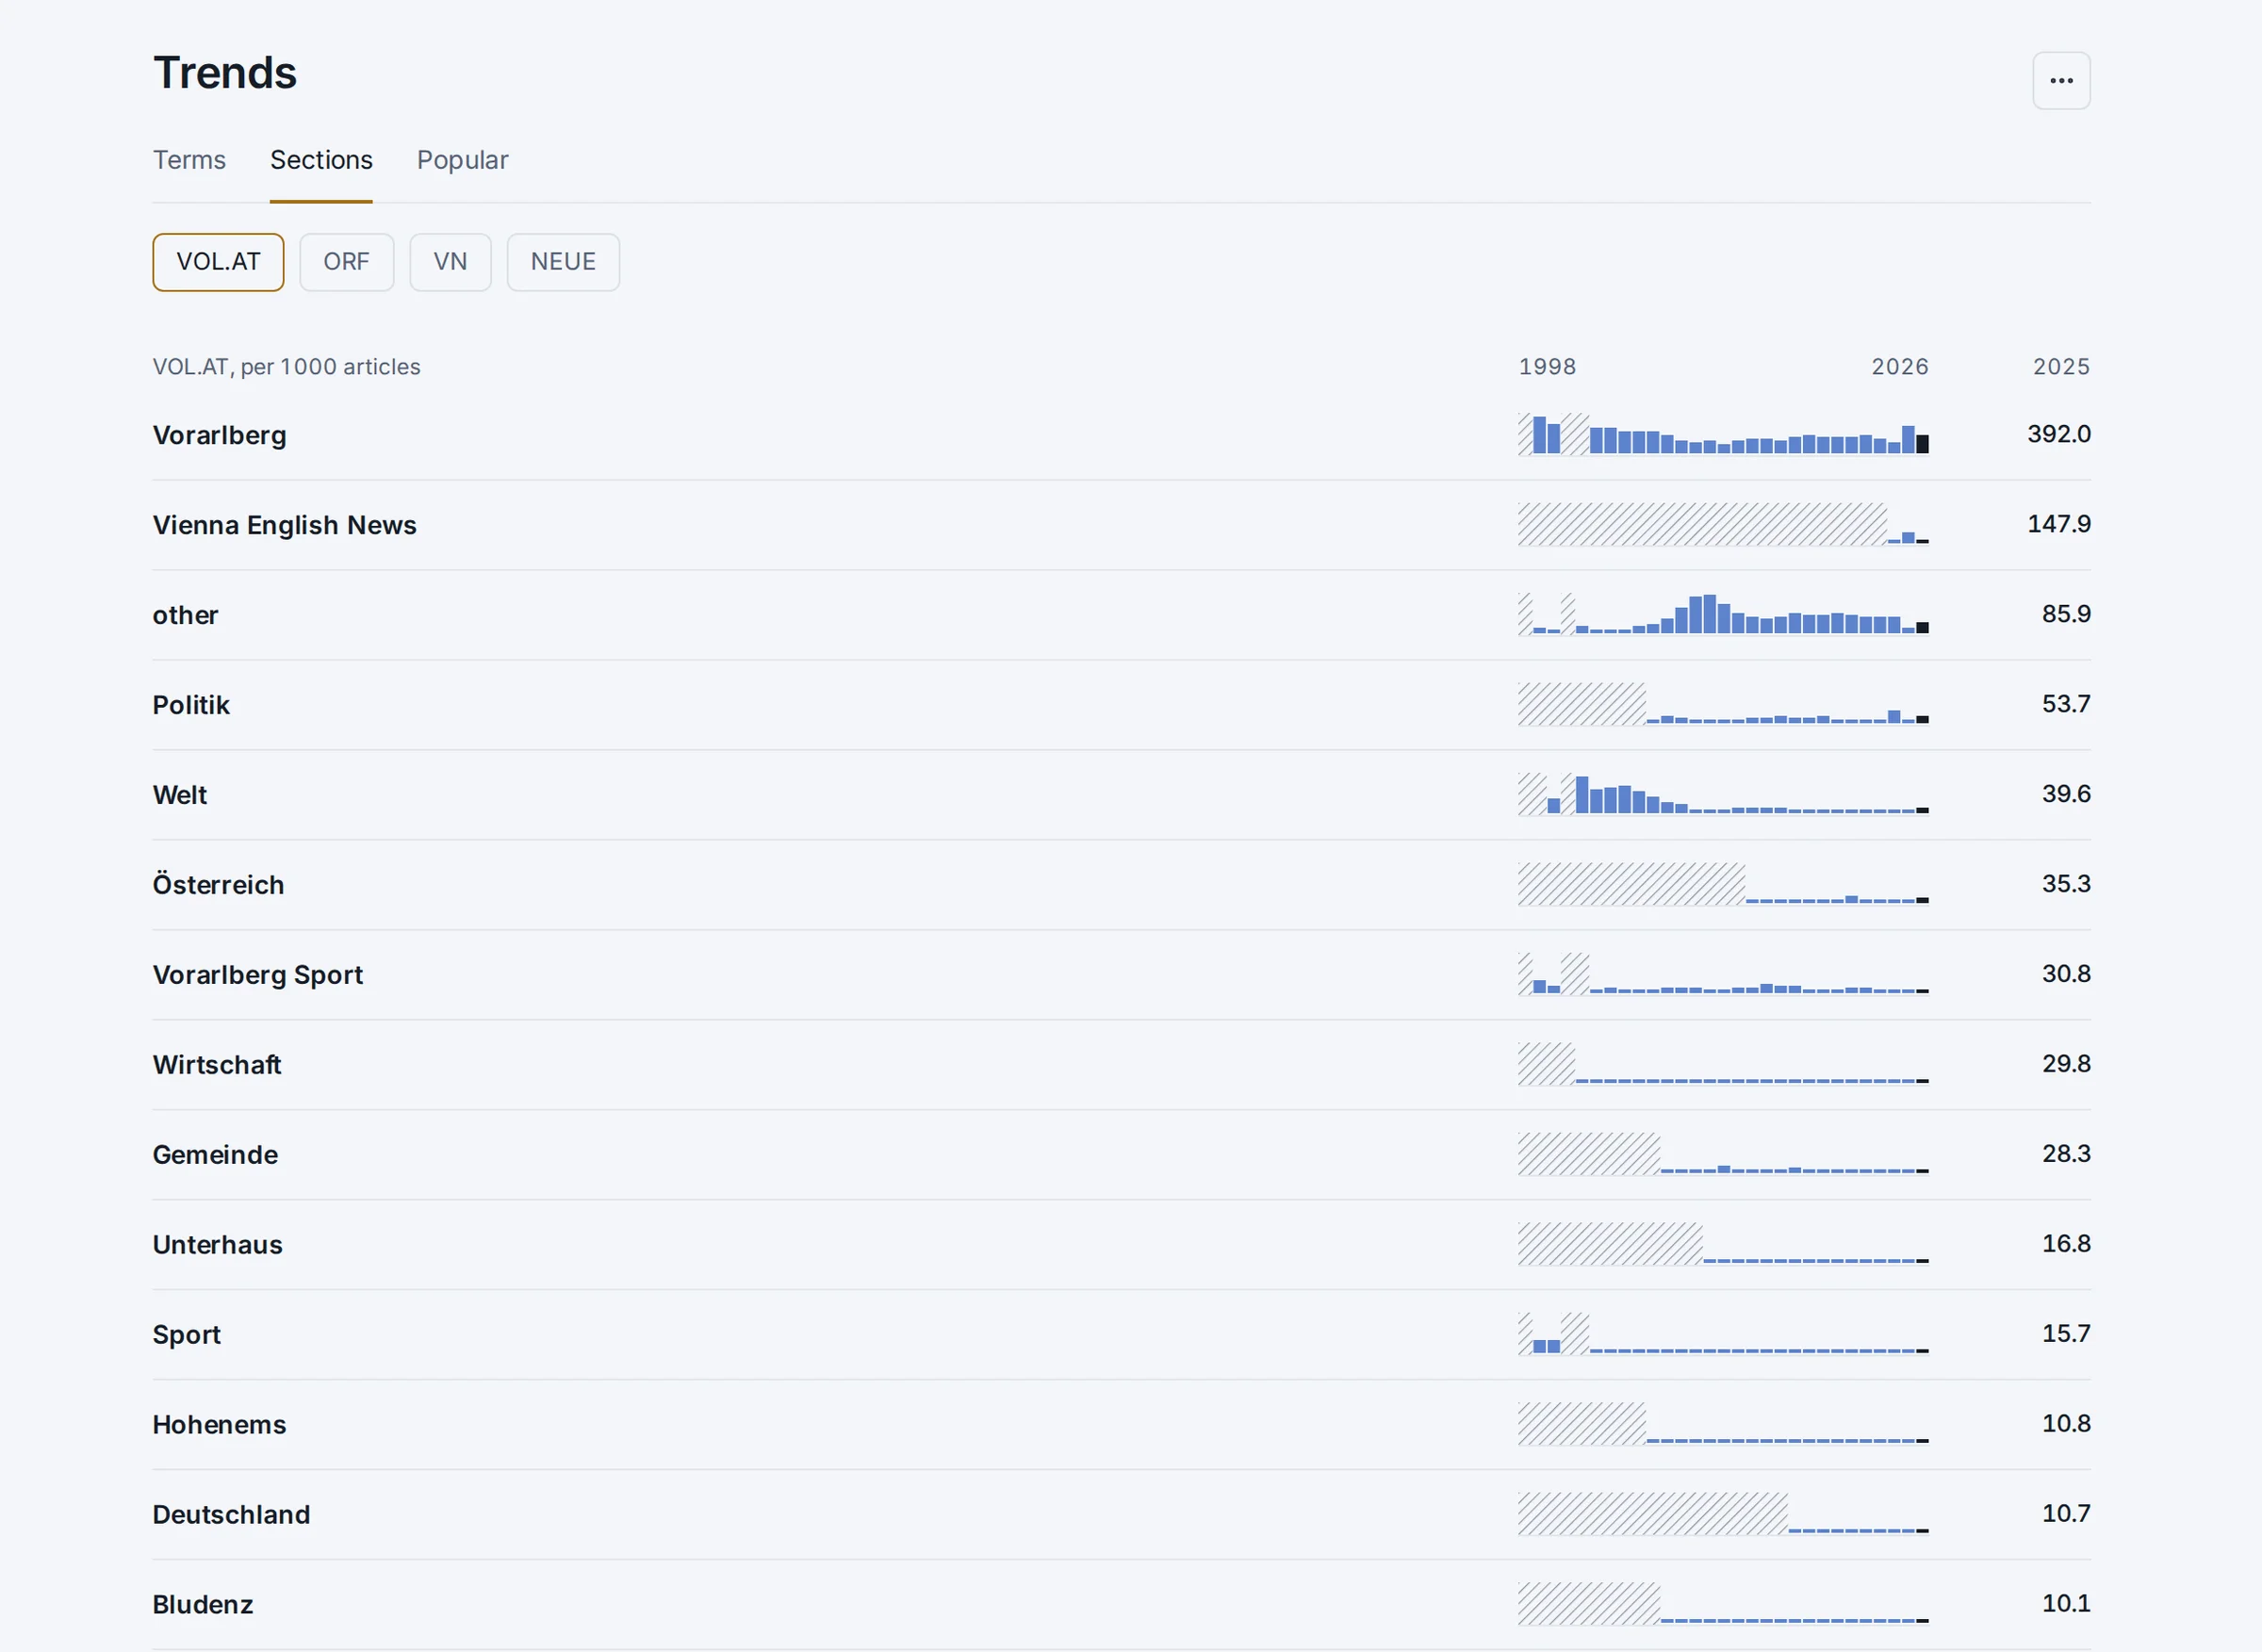Open the three-dot more options menu
Screen dimensions: 2262x1652
point(2061,81)
